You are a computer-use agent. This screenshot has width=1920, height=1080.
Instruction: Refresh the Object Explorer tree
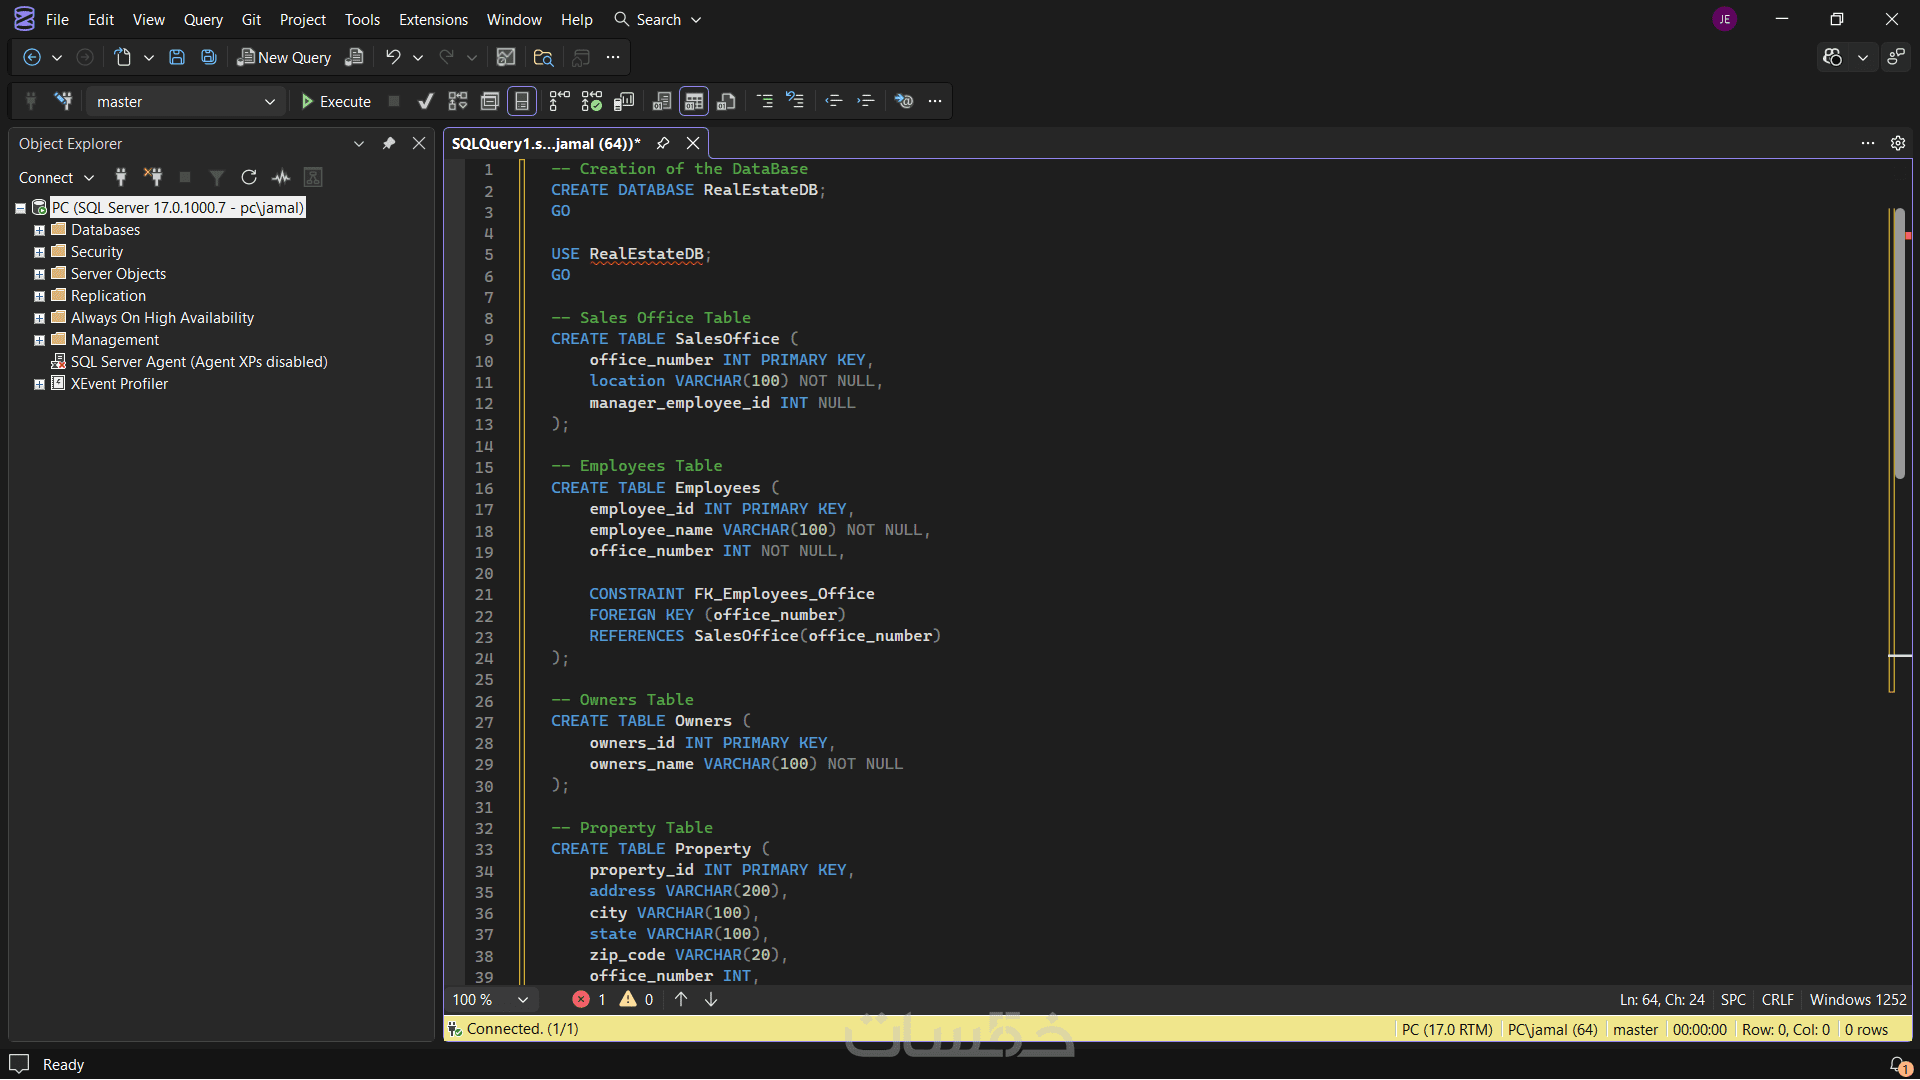pyautogui.click(x=249, y=177)
